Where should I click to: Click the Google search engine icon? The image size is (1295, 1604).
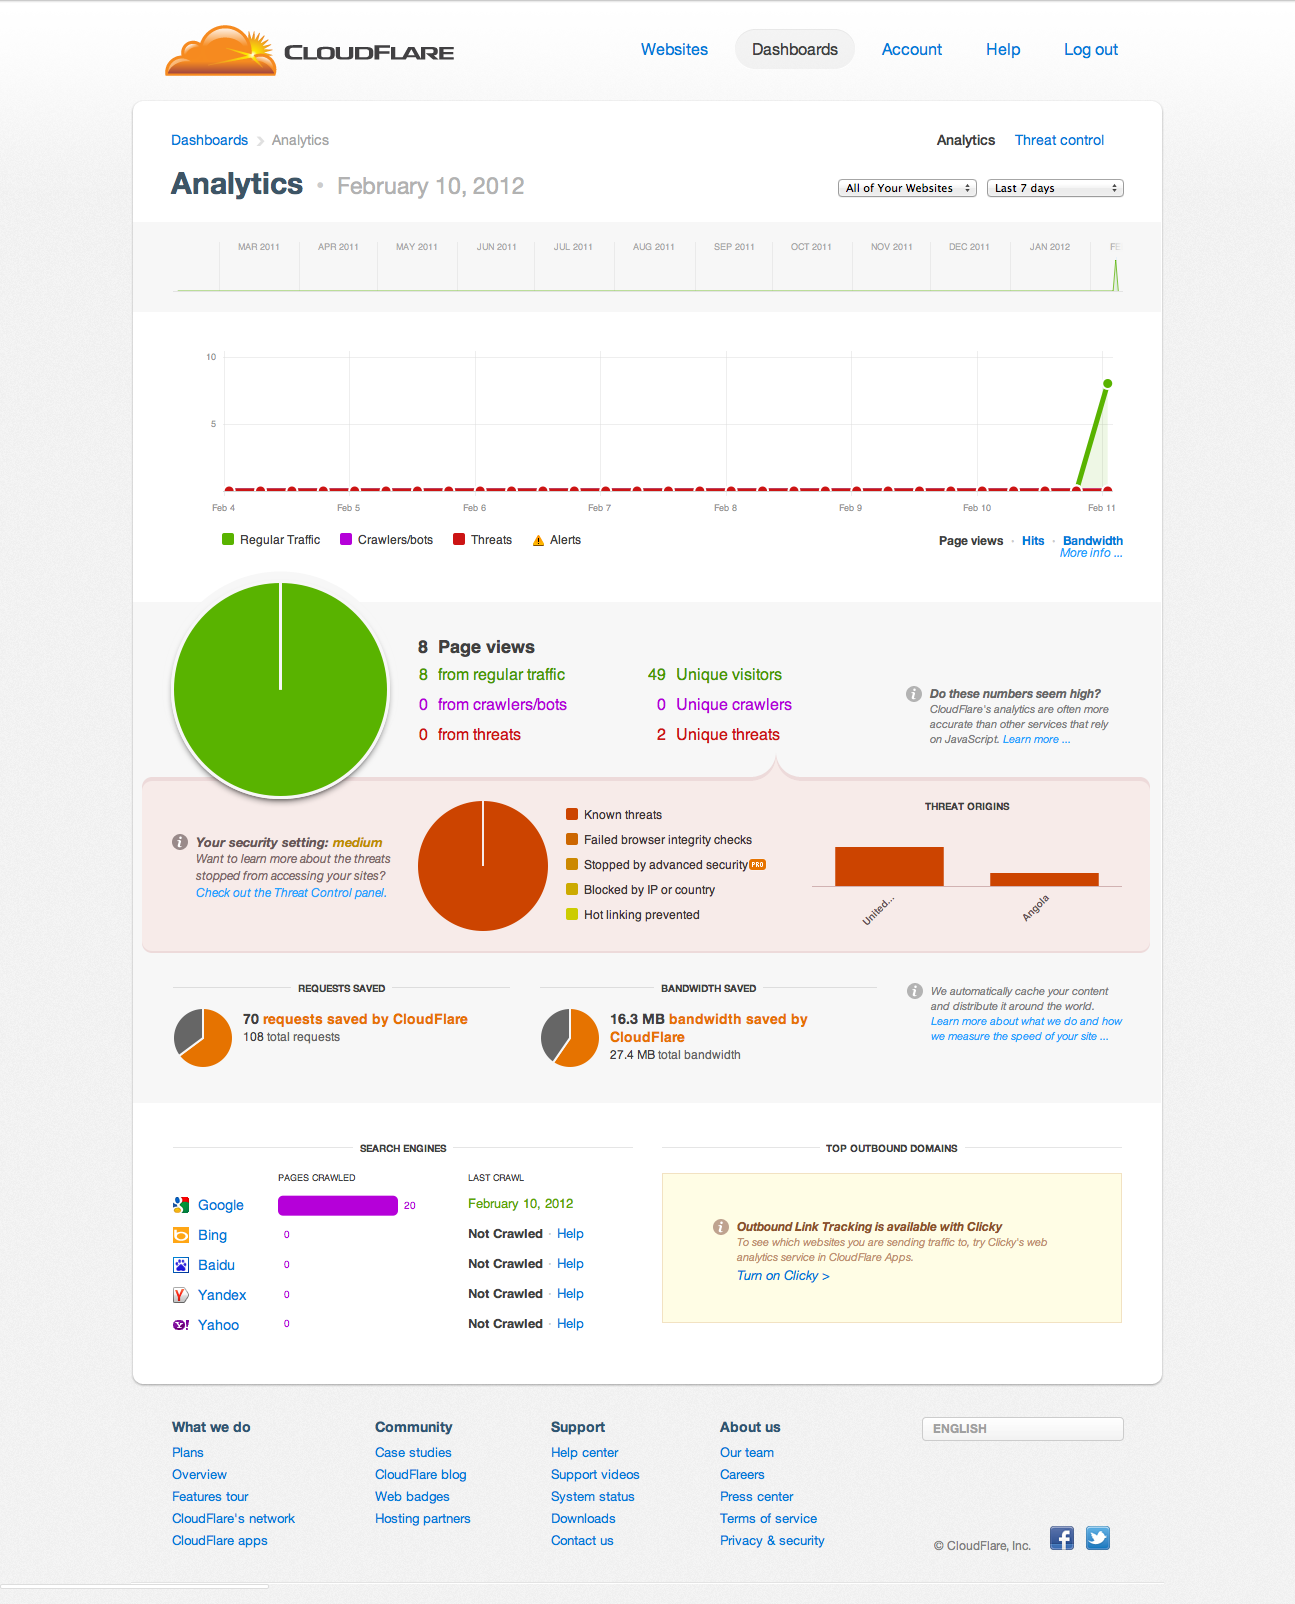181,1205
